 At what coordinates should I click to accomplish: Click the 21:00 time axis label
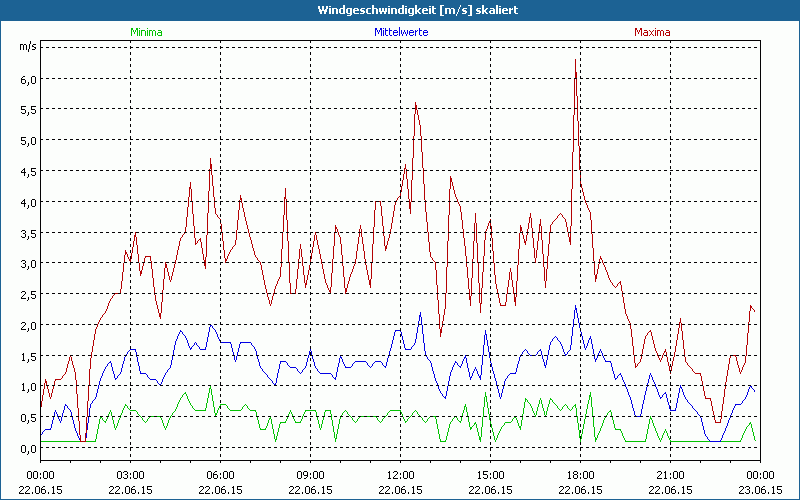pyautogui.click(x=670, y=475)
